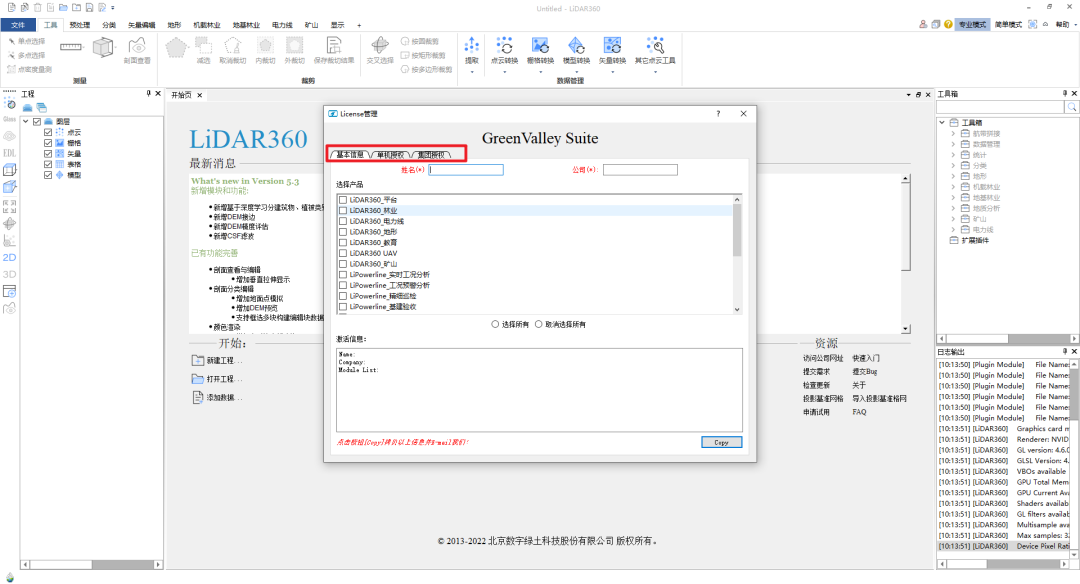This screenshot has width=1080, height=584.
Task: Toggle EDL display in the left toolbar
Action: click(x=10, y=153)
